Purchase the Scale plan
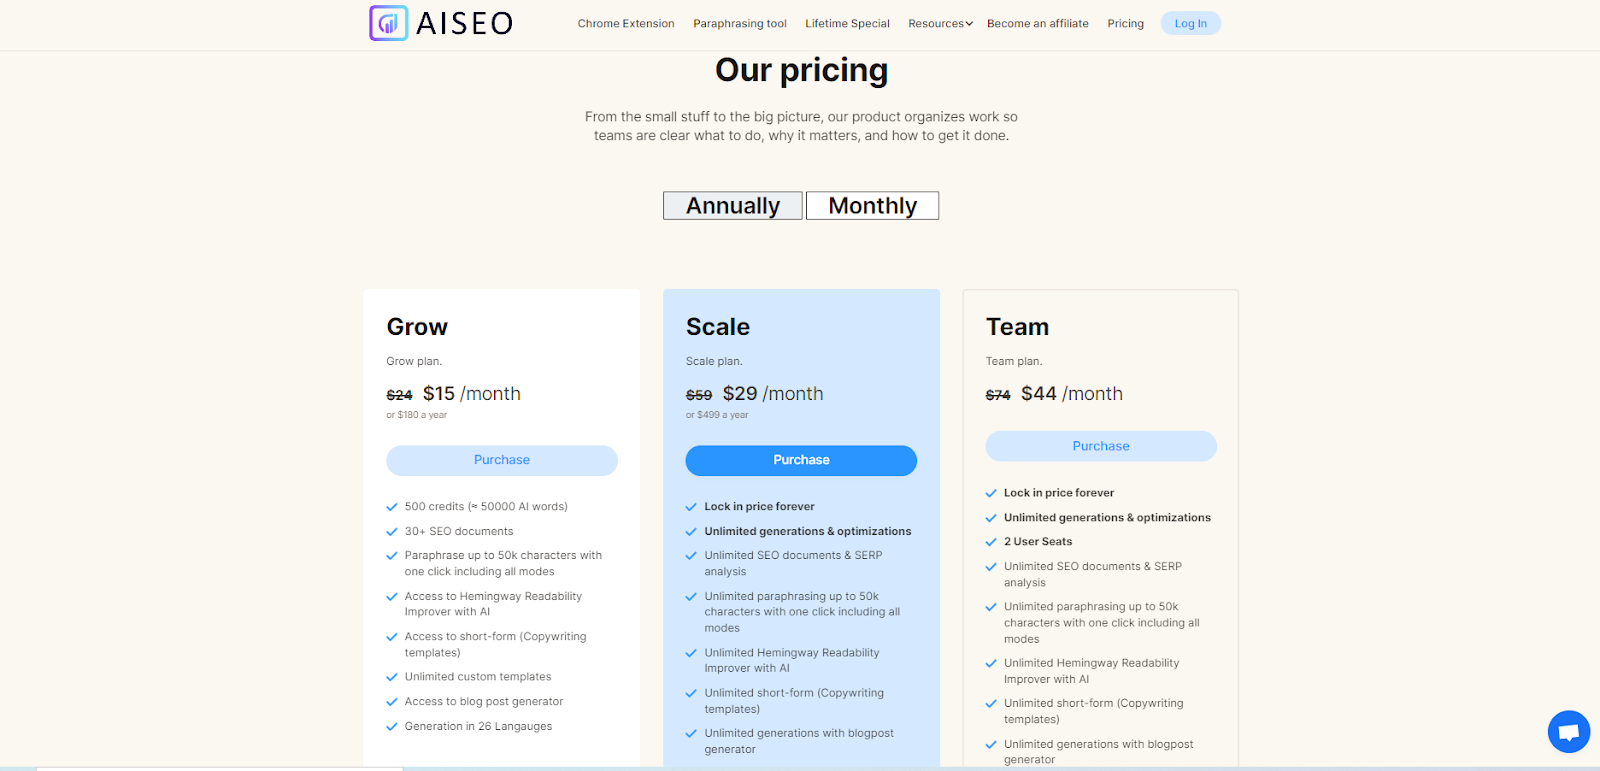The height and width of the screenshot is (771, 1600). coord(801,460)
